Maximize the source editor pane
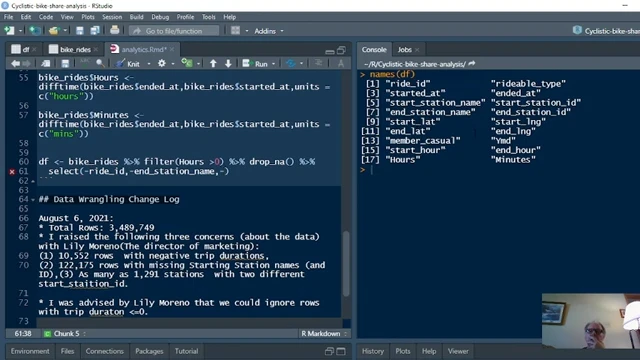640x360 pixels. [x=341, y=50]
